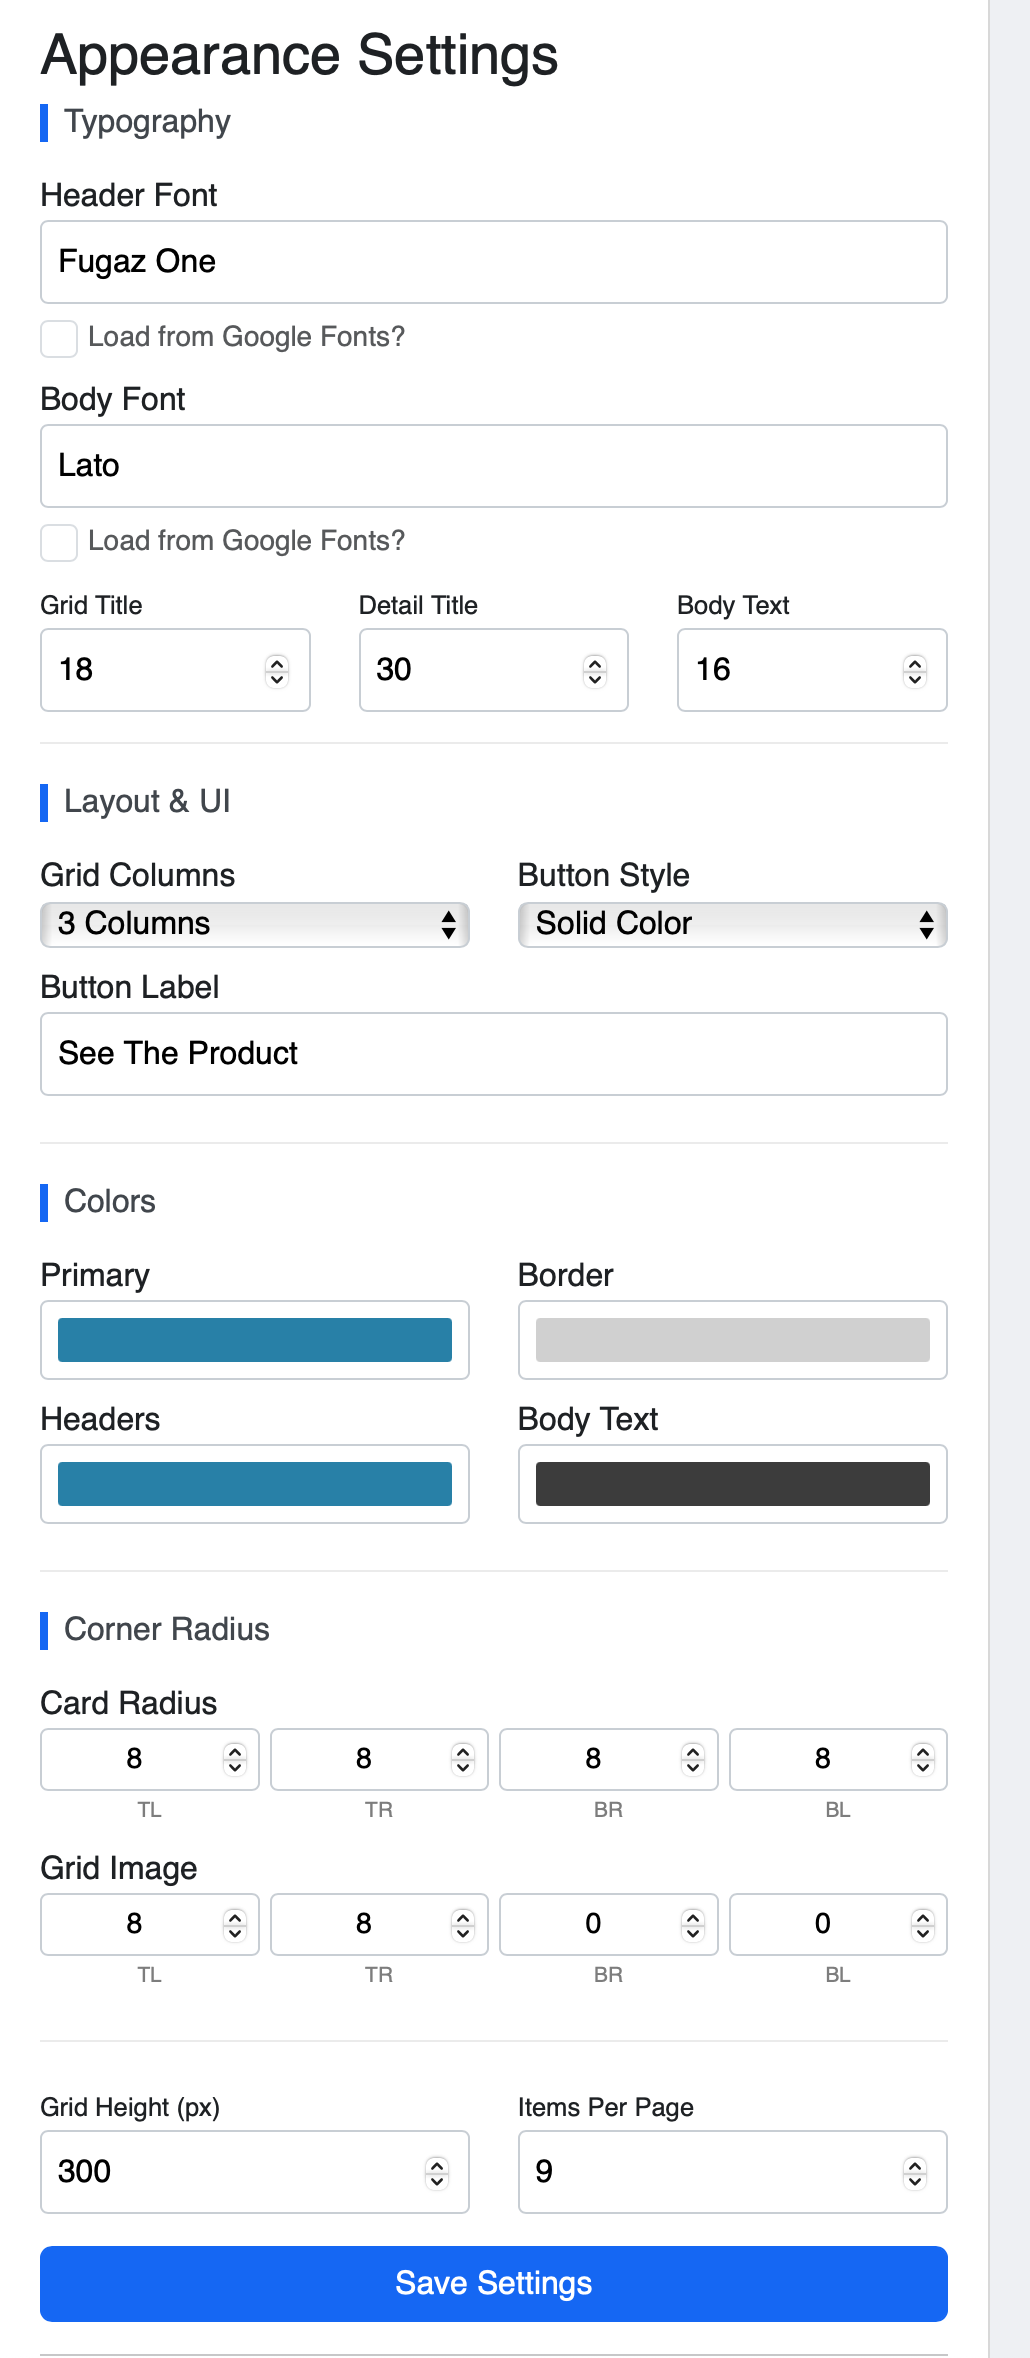
Task: Click the Body Font input field
Action: click(494, 466)
